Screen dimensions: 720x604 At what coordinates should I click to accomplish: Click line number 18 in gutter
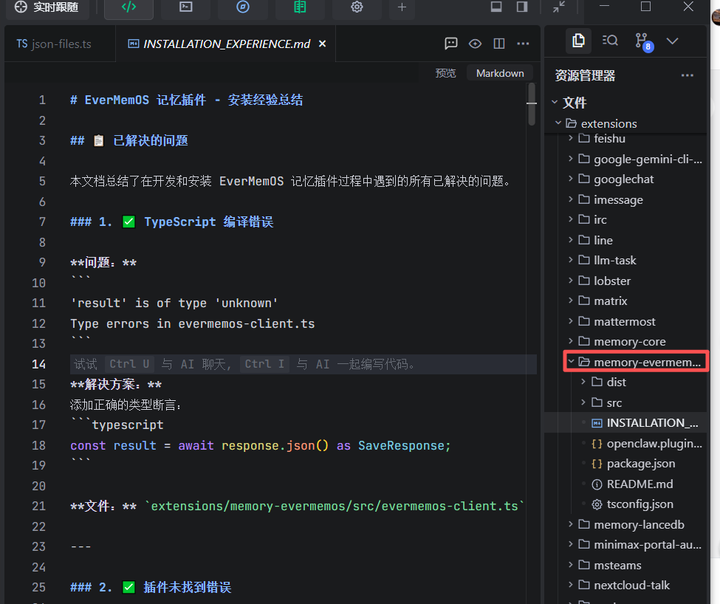click(39, 446)
